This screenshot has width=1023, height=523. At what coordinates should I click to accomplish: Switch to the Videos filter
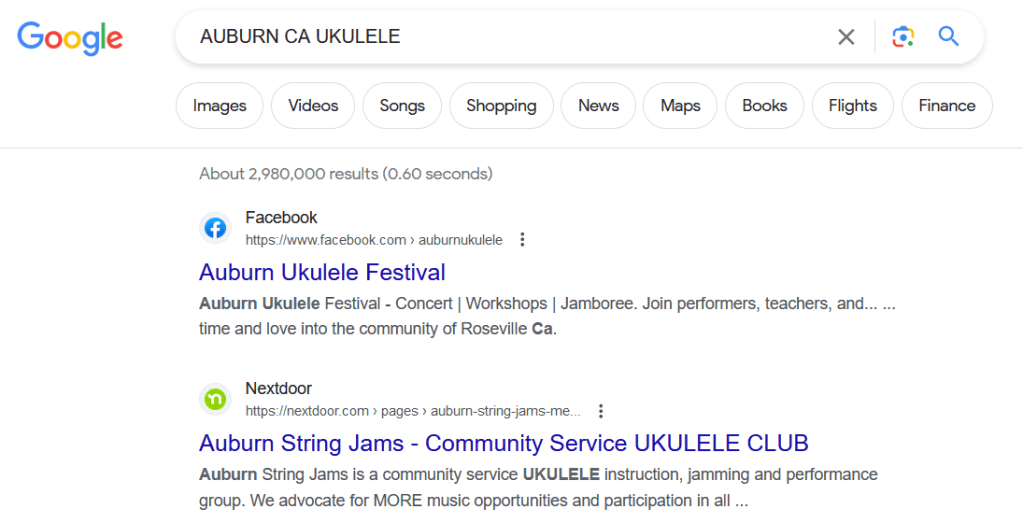click(x=313, y=106)
